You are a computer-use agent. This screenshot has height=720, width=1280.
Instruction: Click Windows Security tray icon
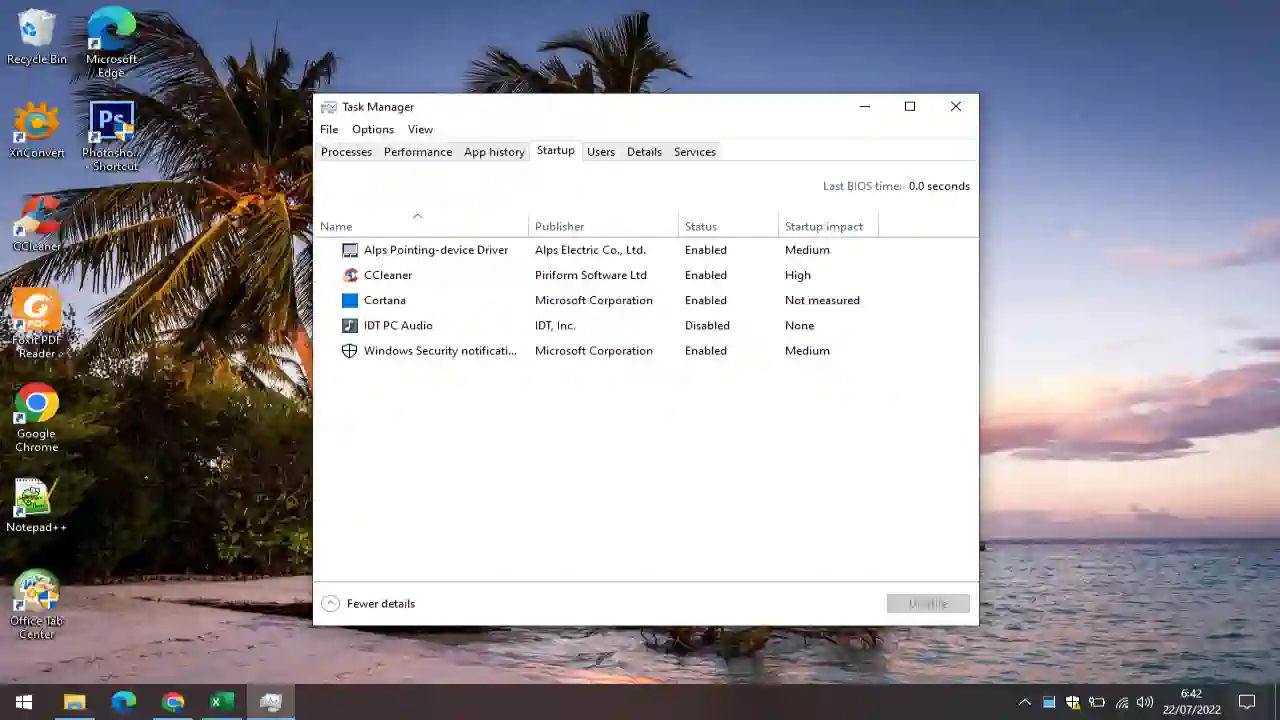point(1073,702)
